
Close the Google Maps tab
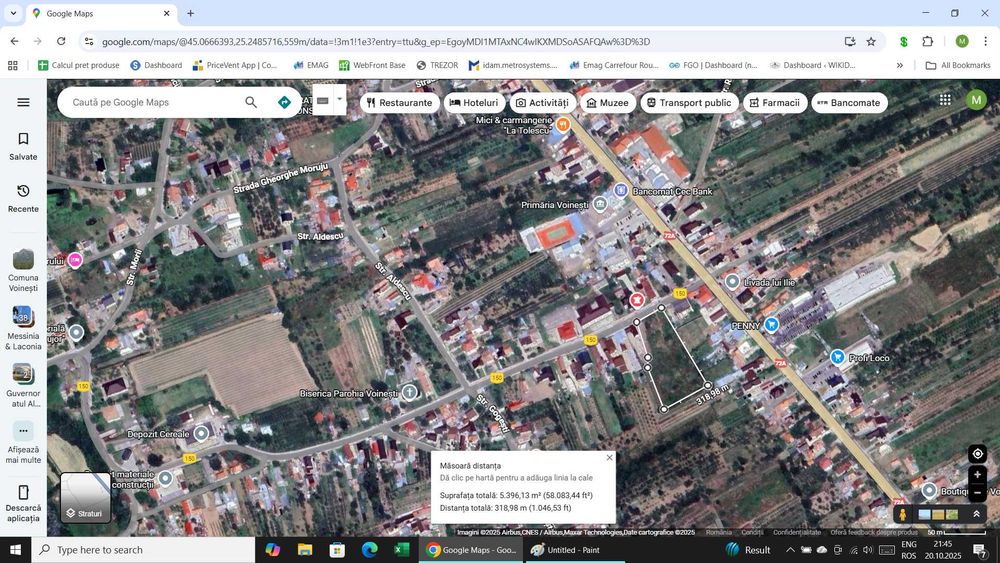click(166, 13)
